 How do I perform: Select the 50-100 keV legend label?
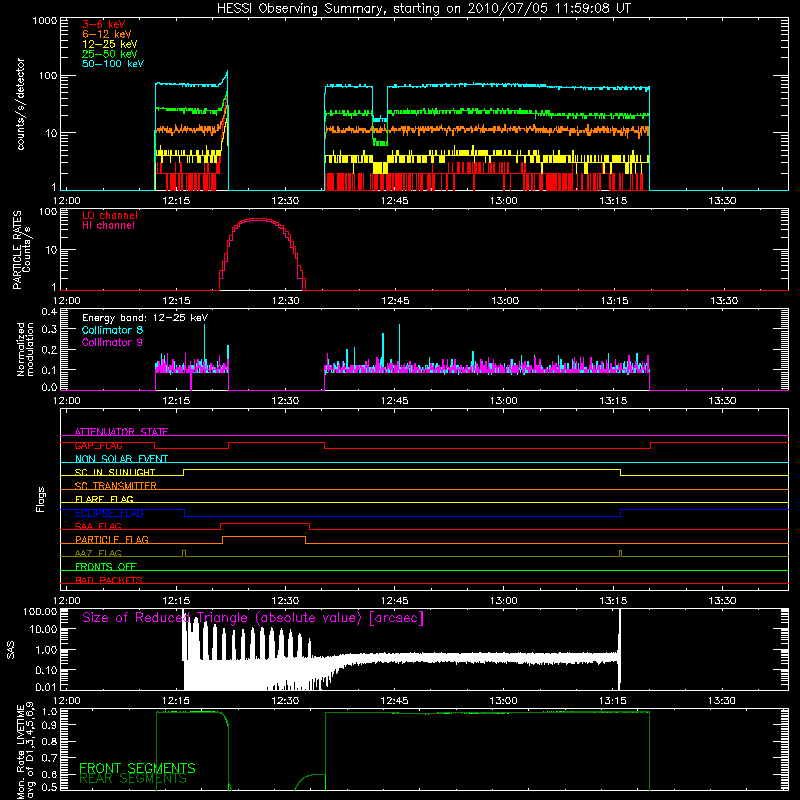[x=112, y=64]
